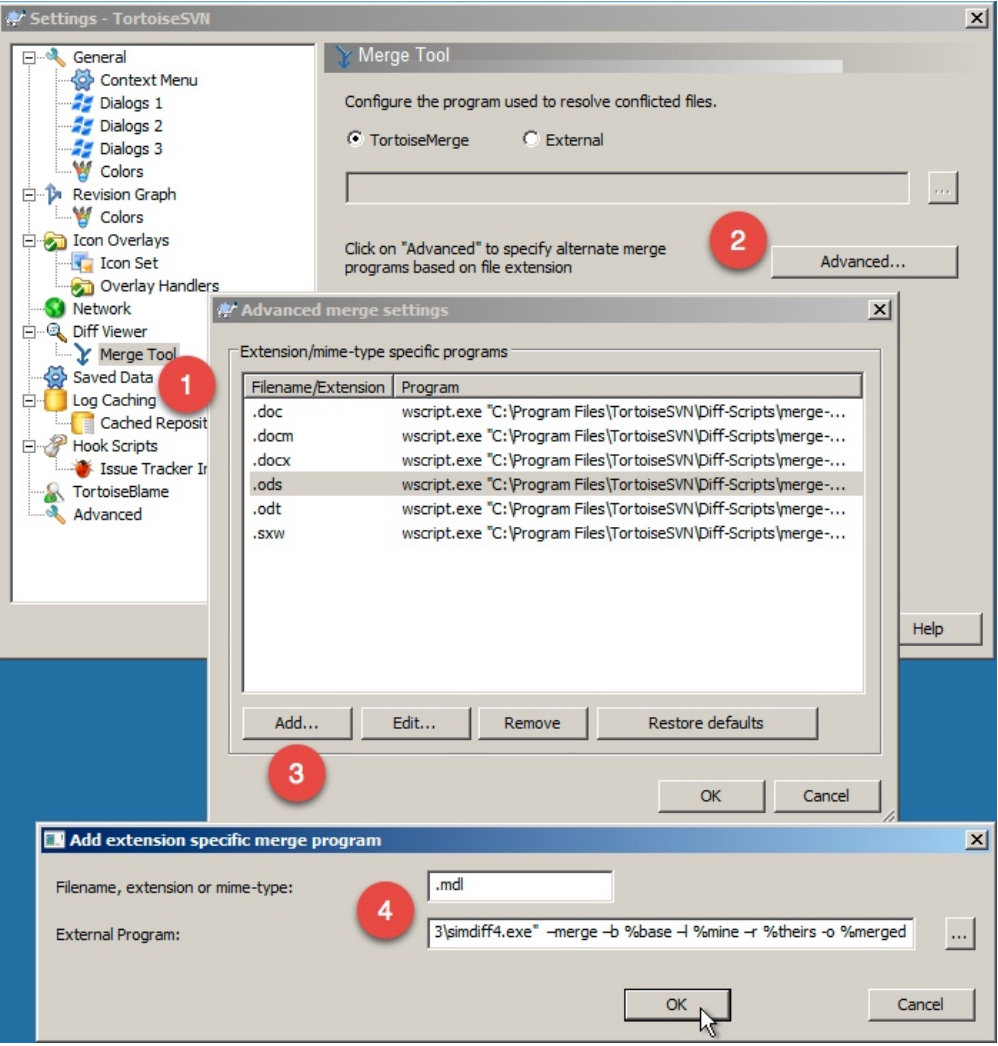Click Add... in Advanced merge settings
This screenshot has height=1046, width=998.
click(297, 723)
